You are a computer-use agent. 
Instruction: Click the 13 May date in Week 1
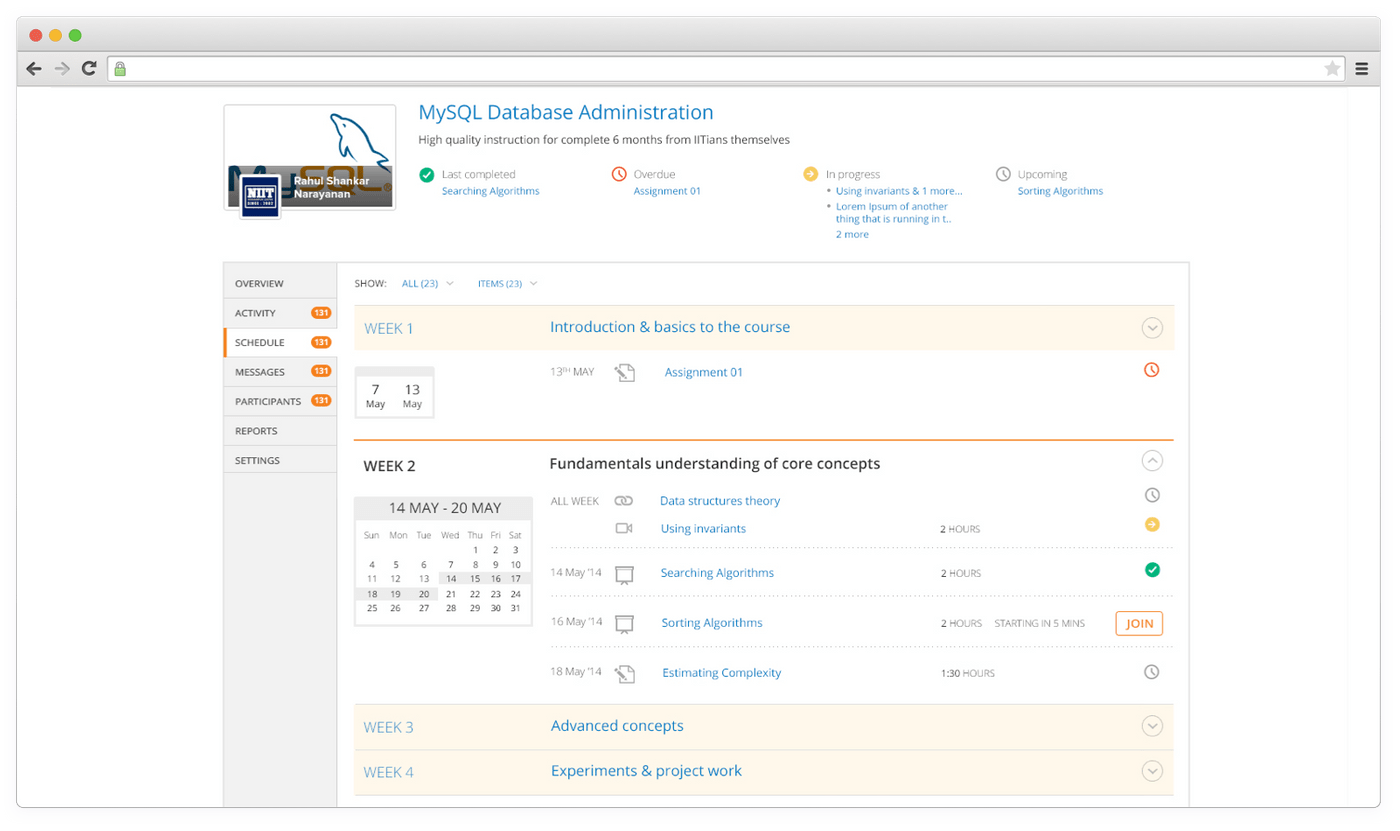pyautogui.click(x=412, y=396)
